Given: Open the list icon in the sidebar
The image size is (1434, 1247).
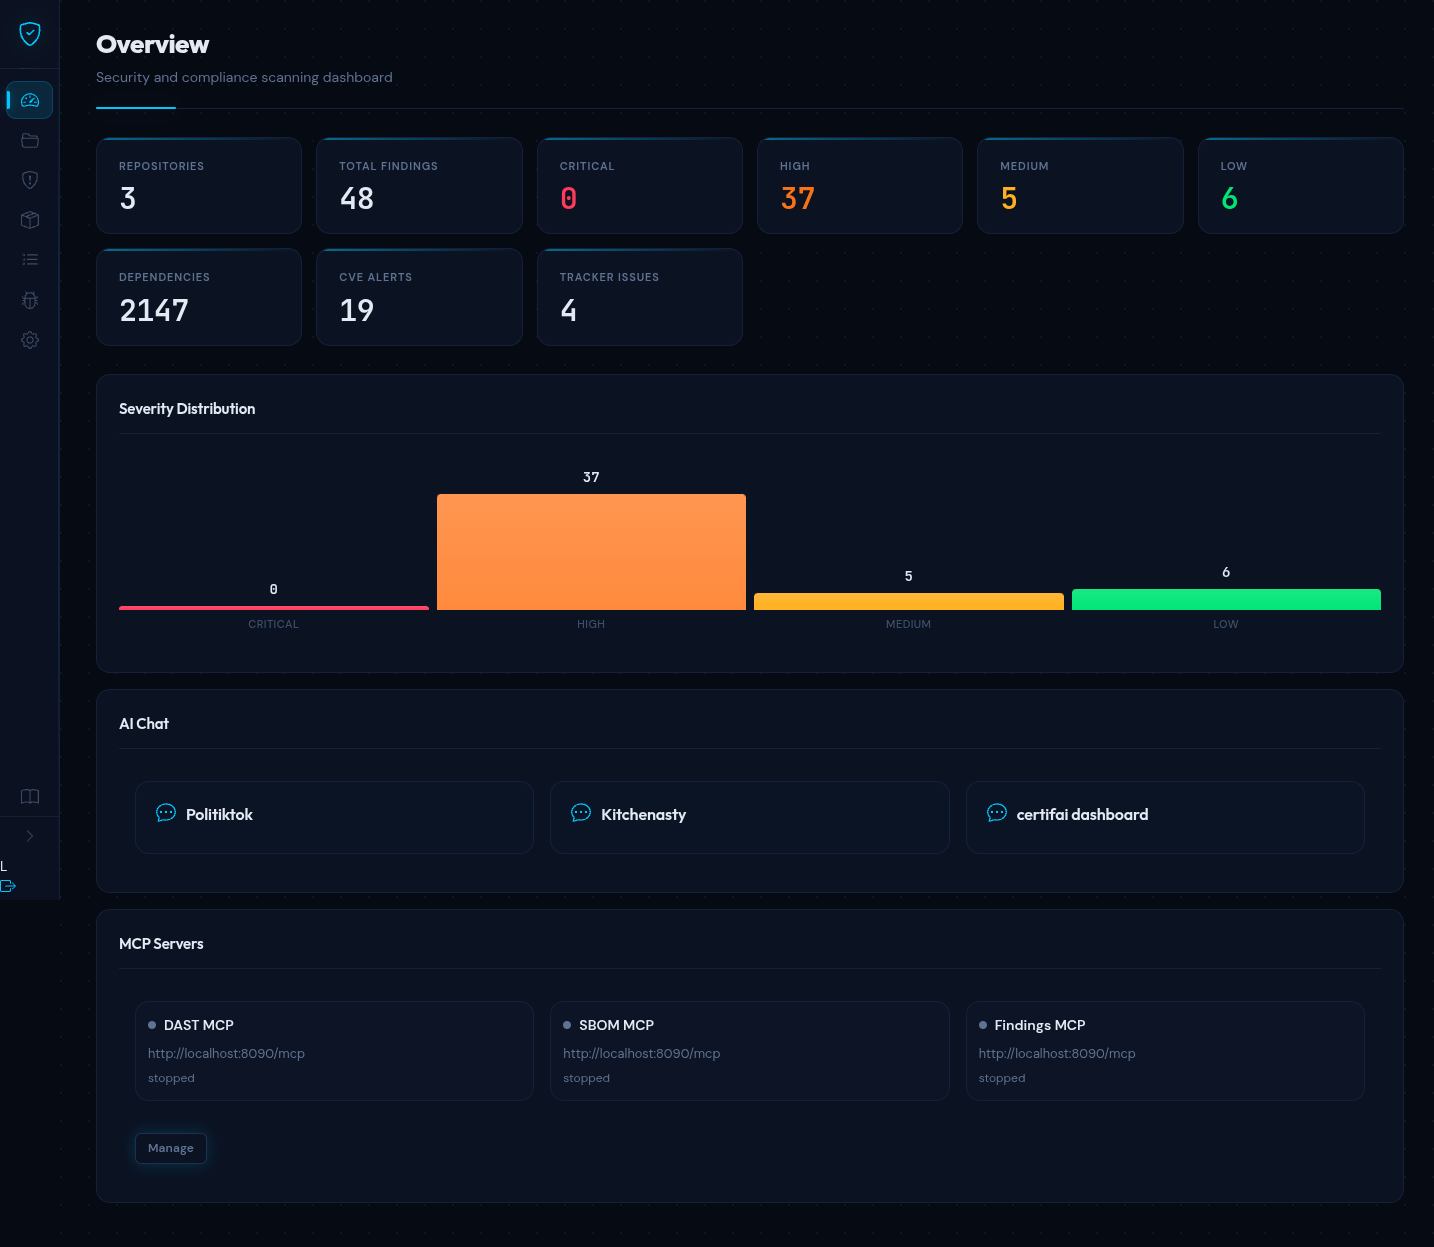Looking at the screenshot, I should 30,260.
